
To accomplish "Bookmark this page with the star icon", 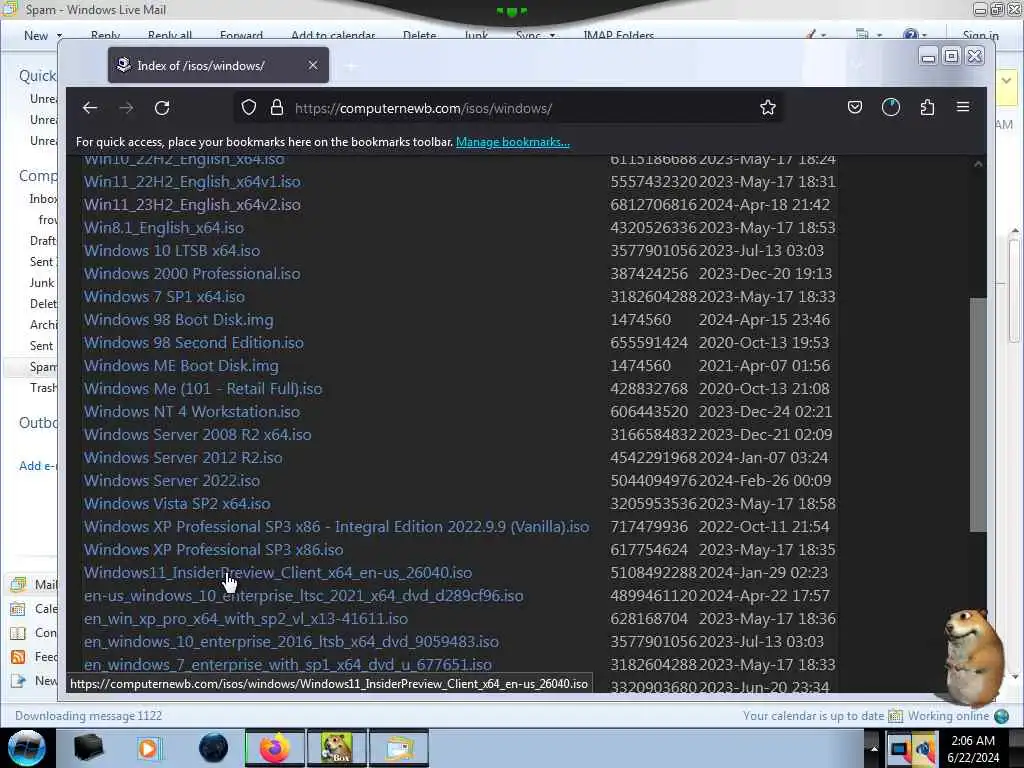I will click(768, 108).
